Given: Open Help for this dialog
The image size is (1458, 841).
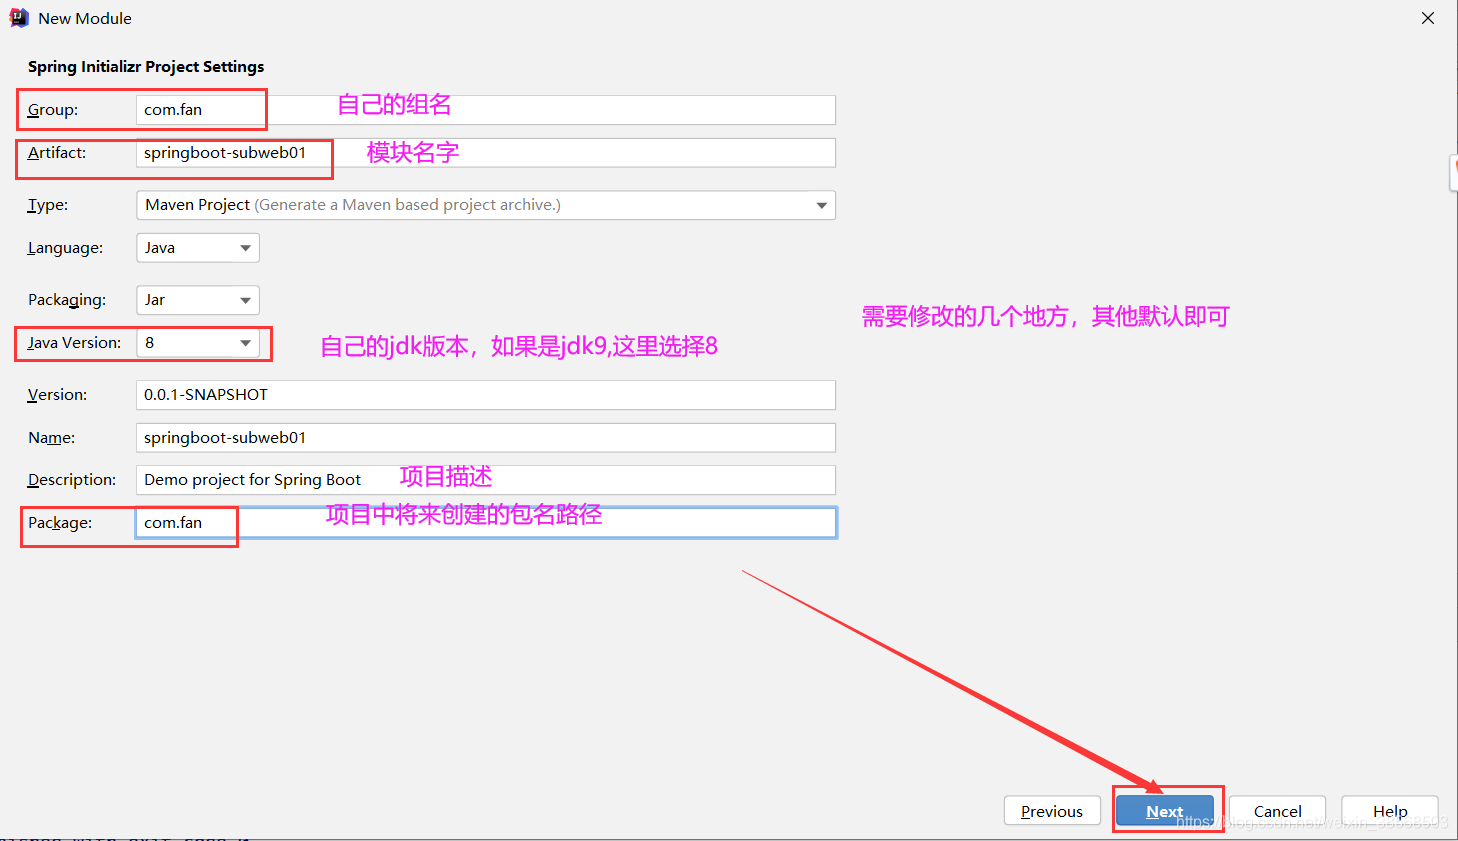Looking at the screenshot, I should 1390,811.
